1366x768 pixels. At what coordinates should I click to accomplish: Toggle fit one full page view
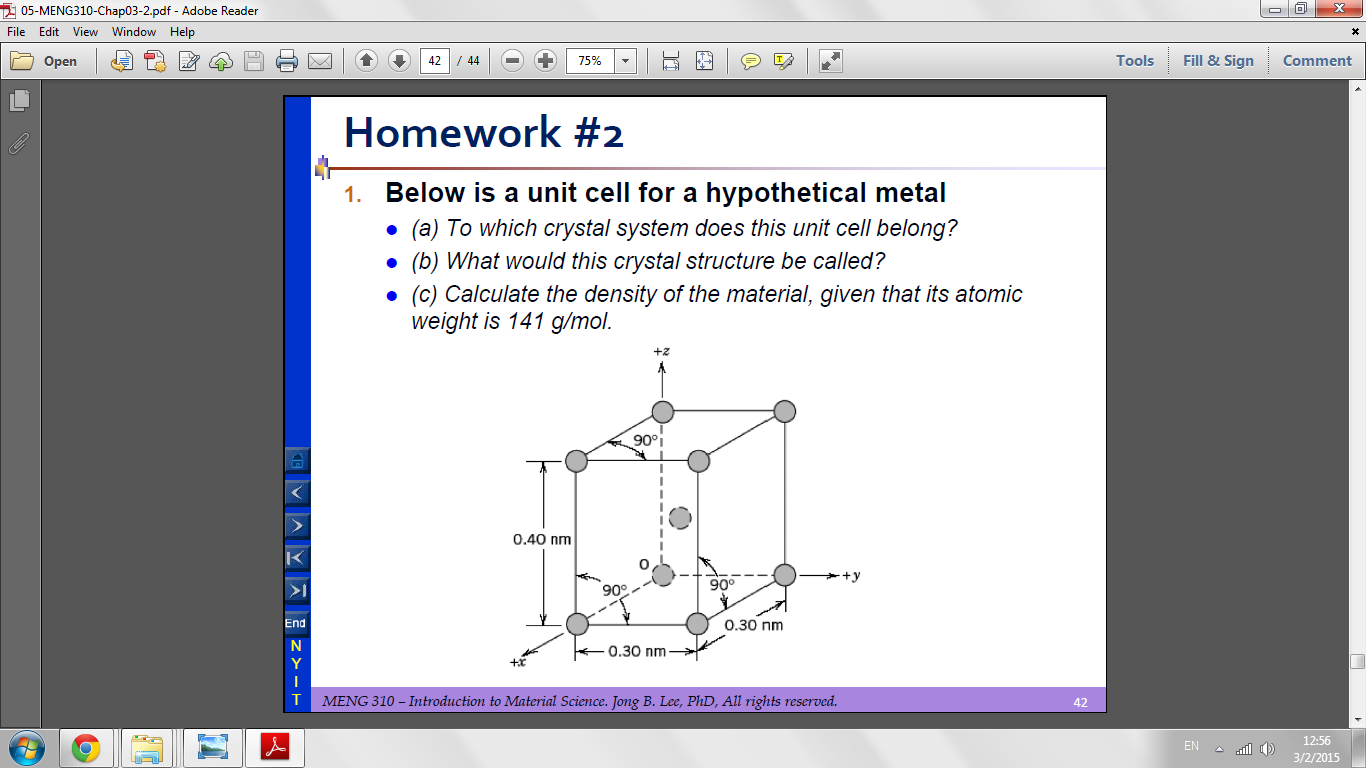[x=704, y=61]
